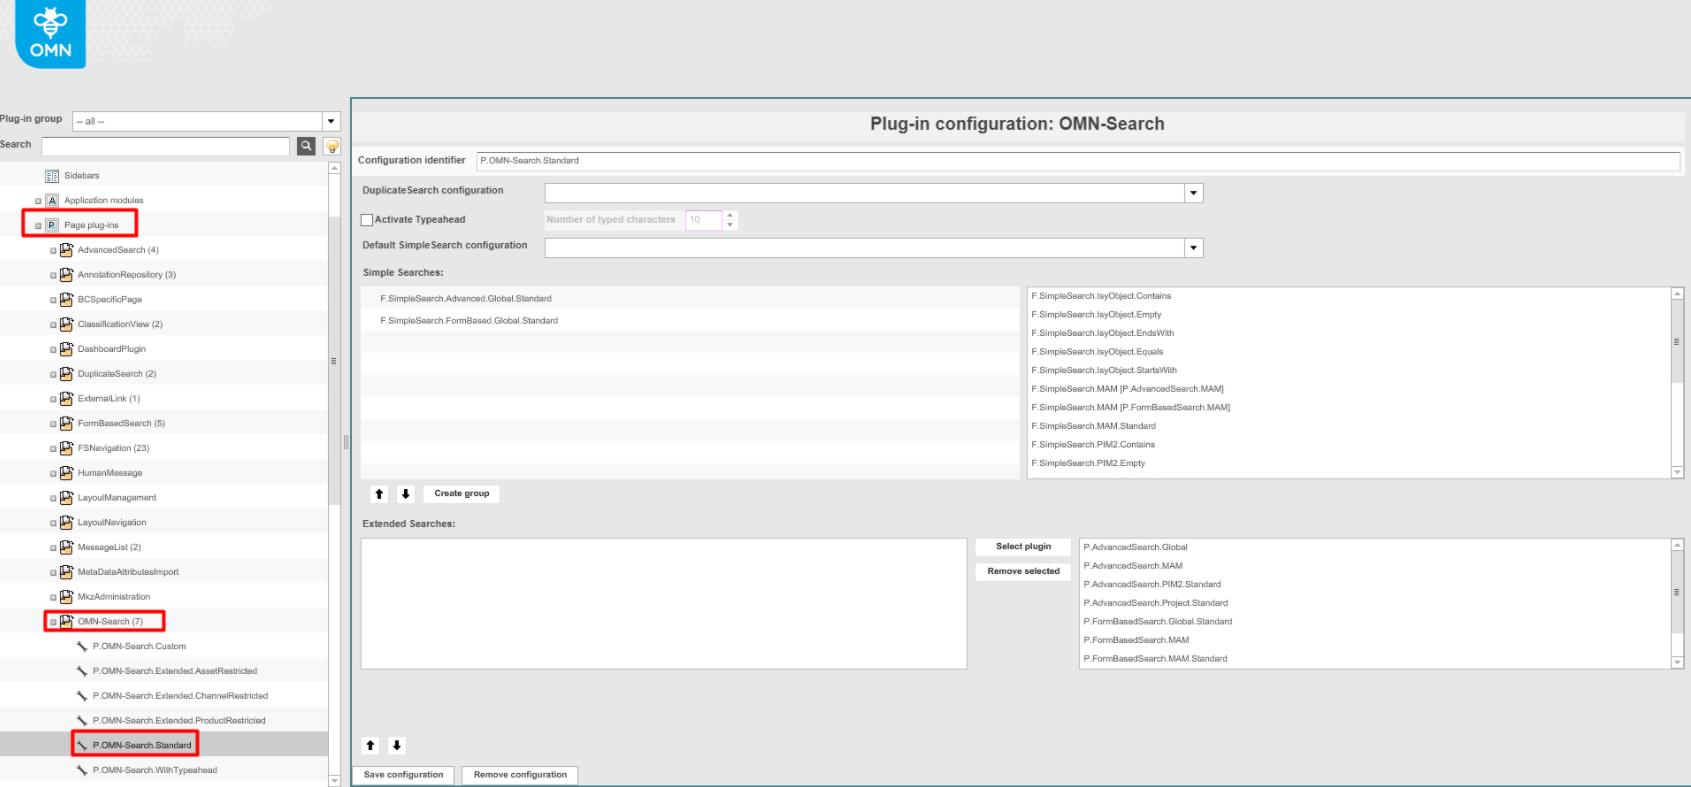The width and height of the screenshot is (1691, 787).
Task: Open Default SimpleSearch configuration dropdown
Action: tap(1193, 248)
